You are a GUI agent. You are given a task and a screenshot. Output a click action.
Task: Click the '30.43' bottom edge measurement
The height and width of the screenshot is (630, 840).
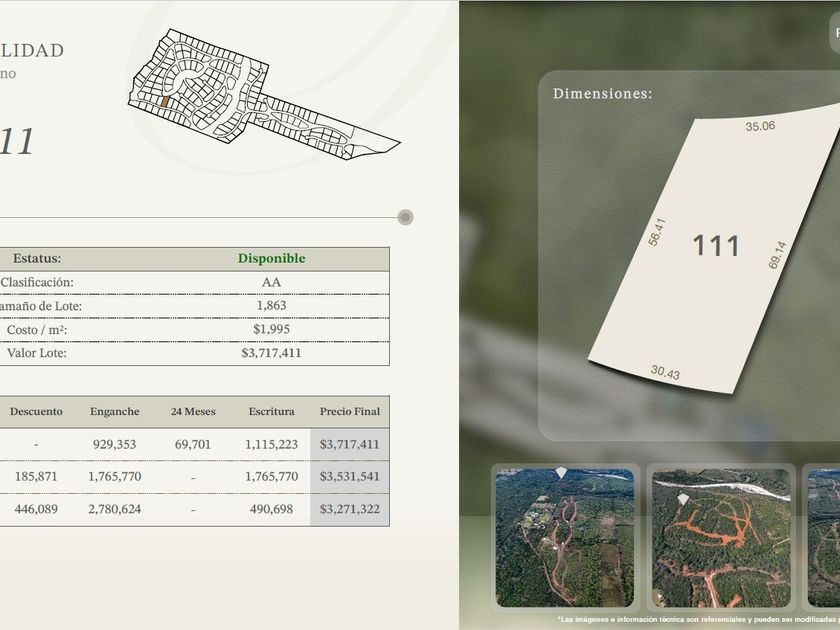click(665, 372)
